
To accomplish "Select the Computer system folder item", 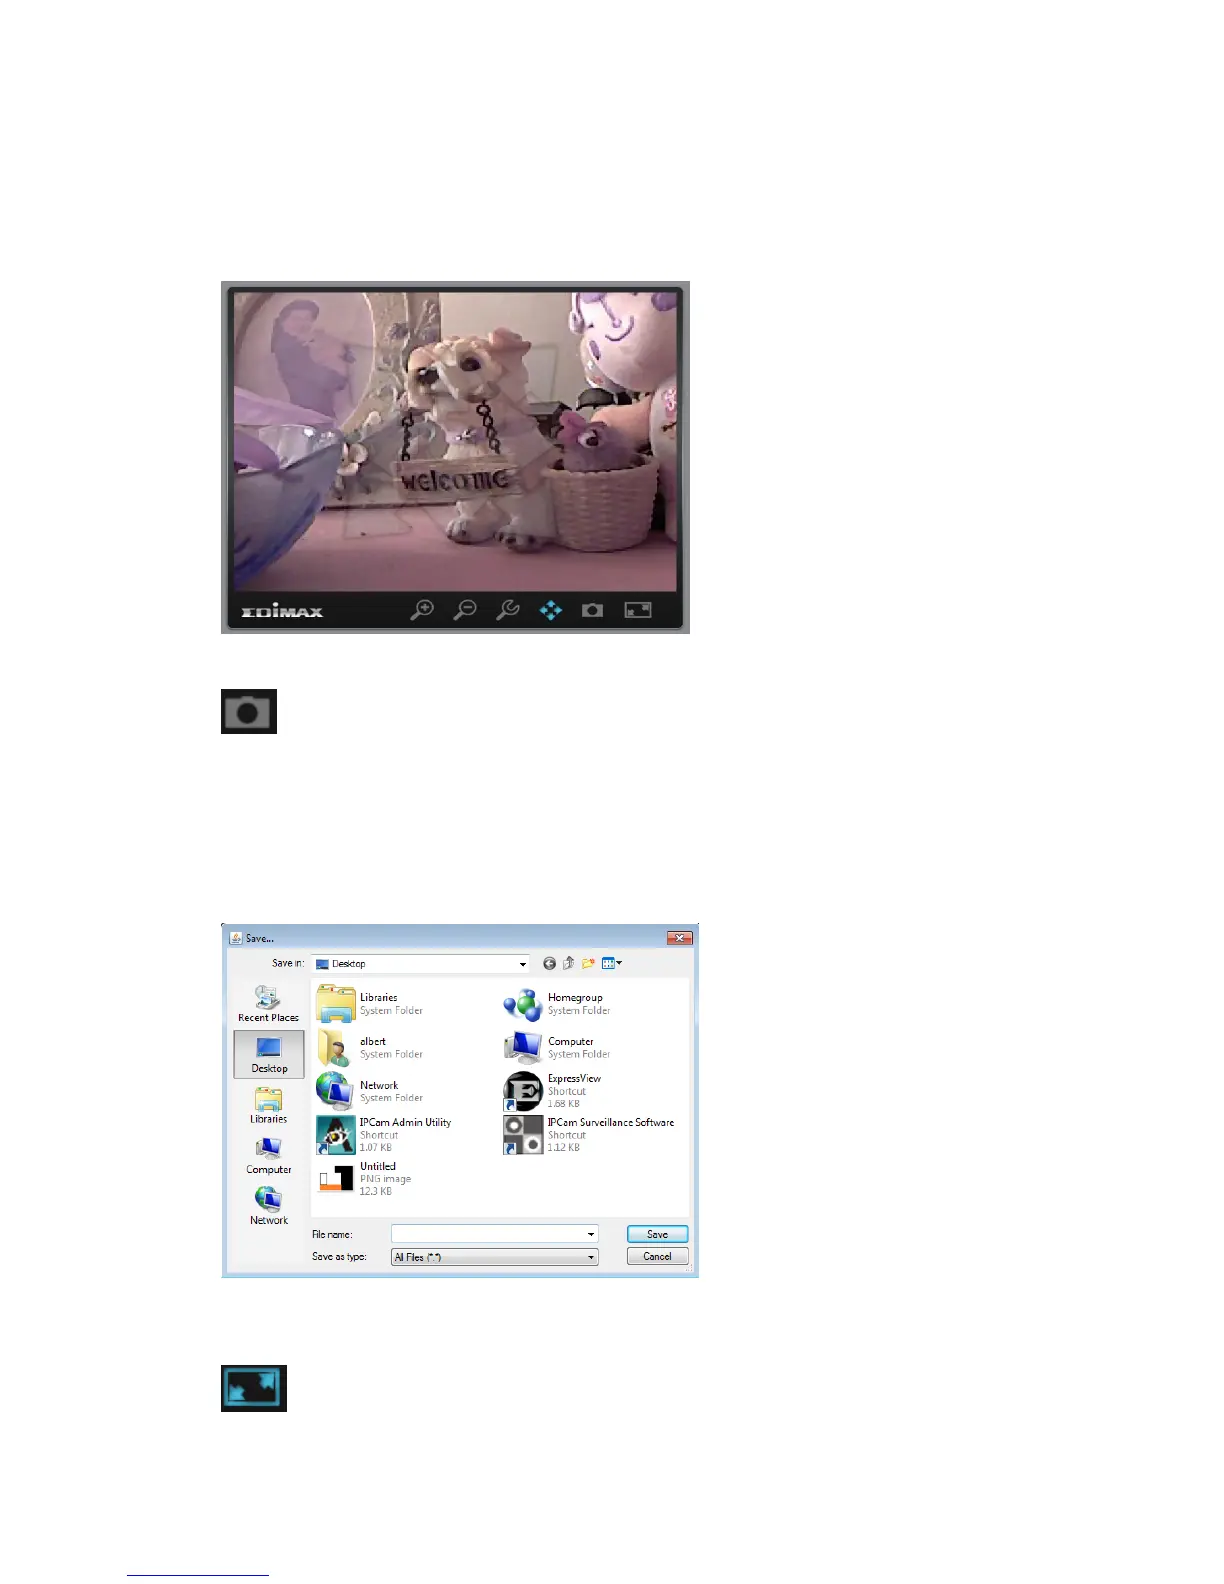I will pos(558,1047).
